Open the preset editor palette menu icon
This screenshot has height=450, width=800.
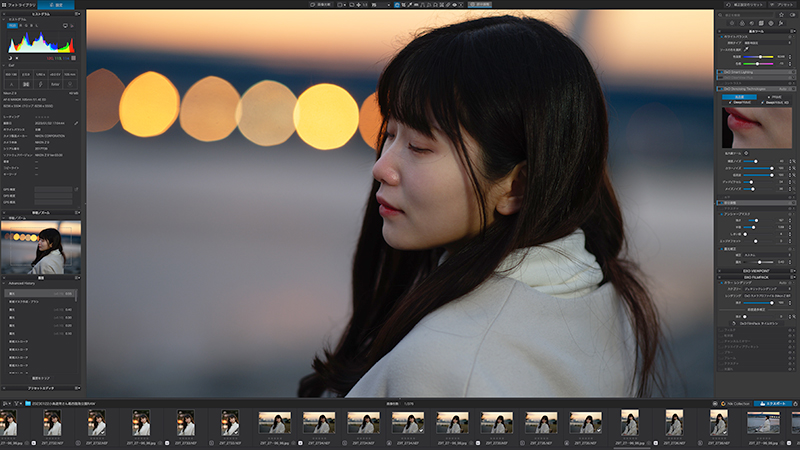pyautogui.click(x=78, y=388)
